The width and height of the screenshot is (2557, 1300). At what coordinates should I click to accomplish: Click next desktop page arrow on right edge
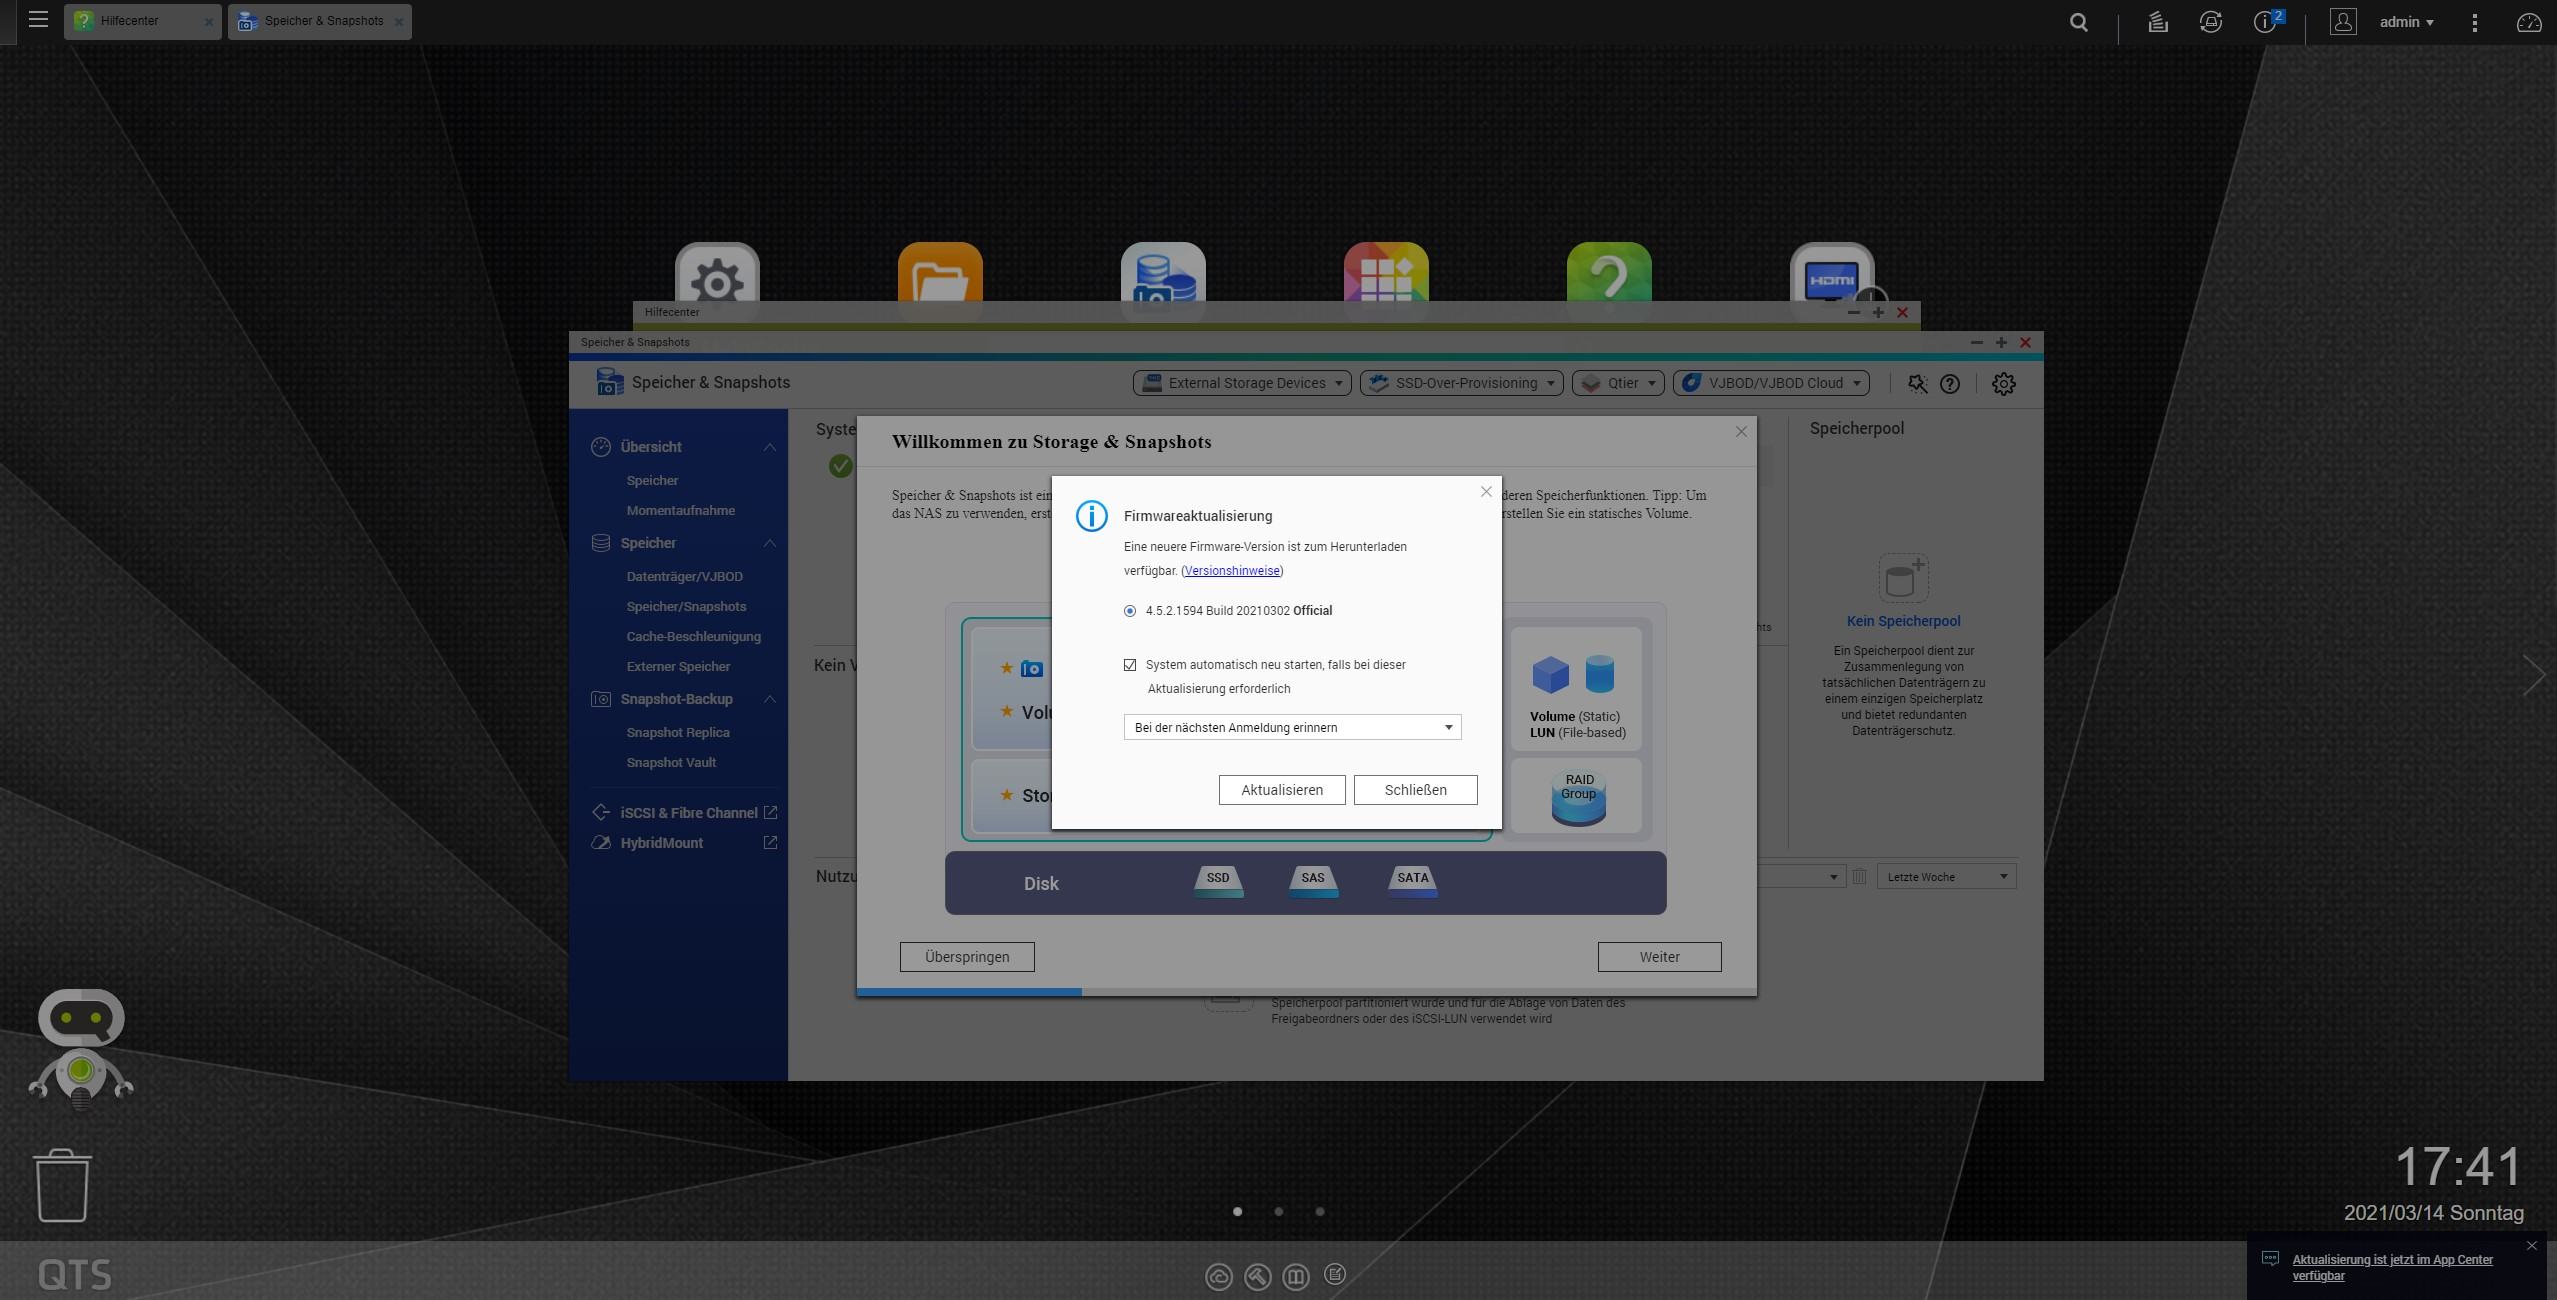point(2534,675)
